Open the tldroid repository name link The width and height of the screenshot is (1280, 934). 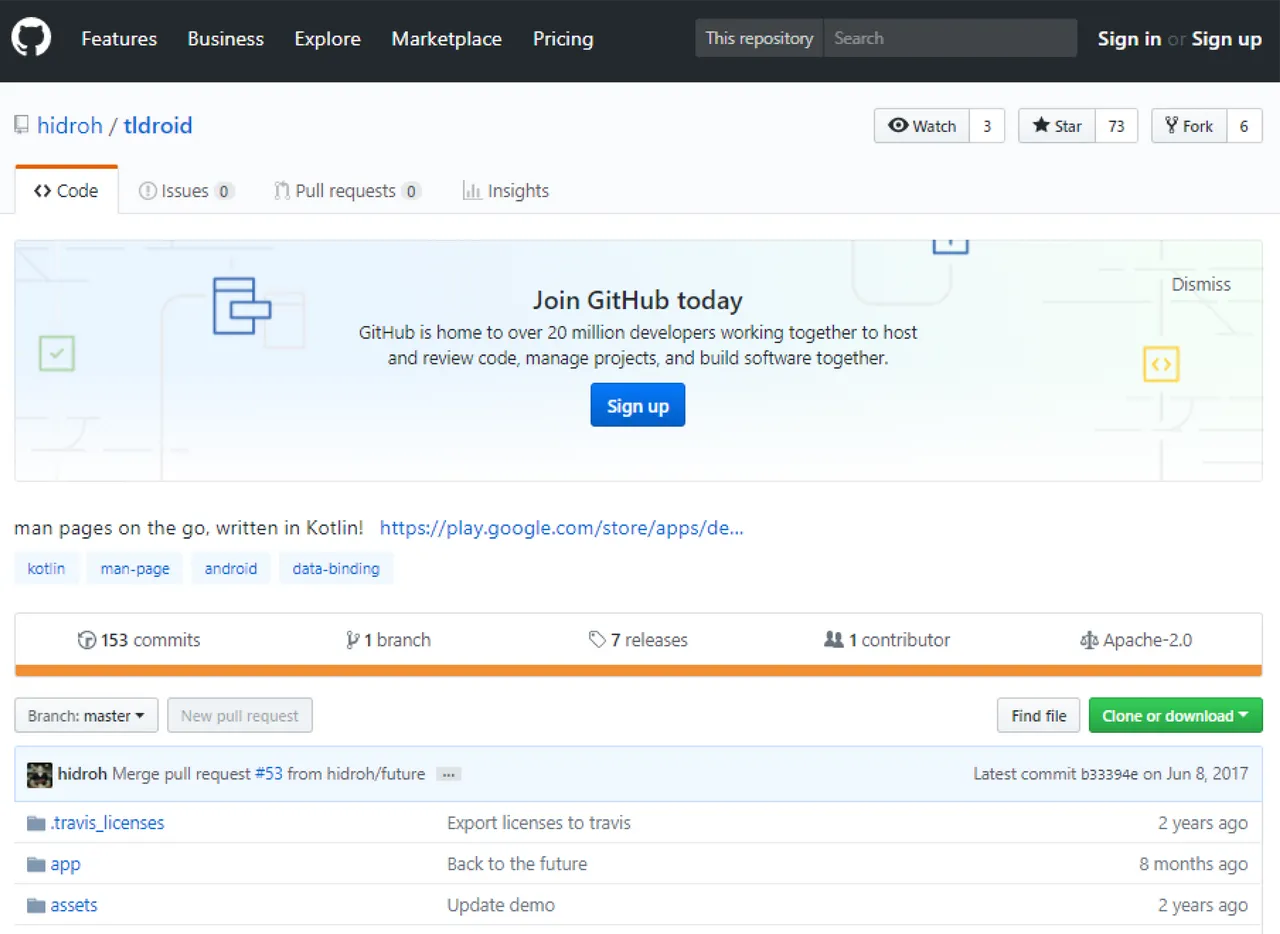[x=158, y=126]
